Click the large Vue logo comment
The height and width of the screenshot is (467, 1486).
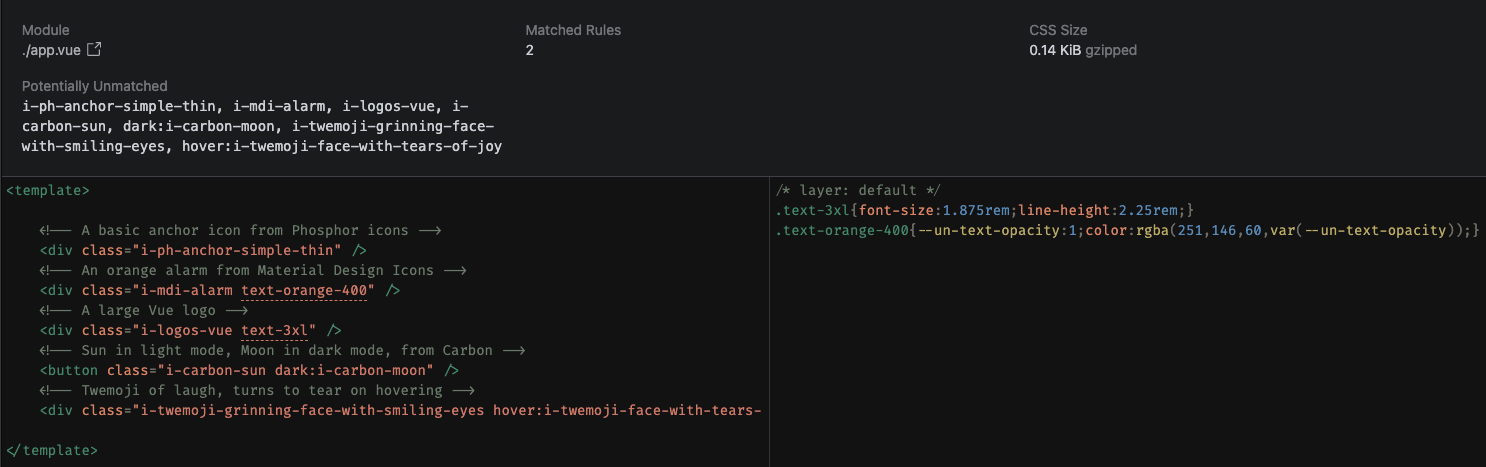coord(144,310)
